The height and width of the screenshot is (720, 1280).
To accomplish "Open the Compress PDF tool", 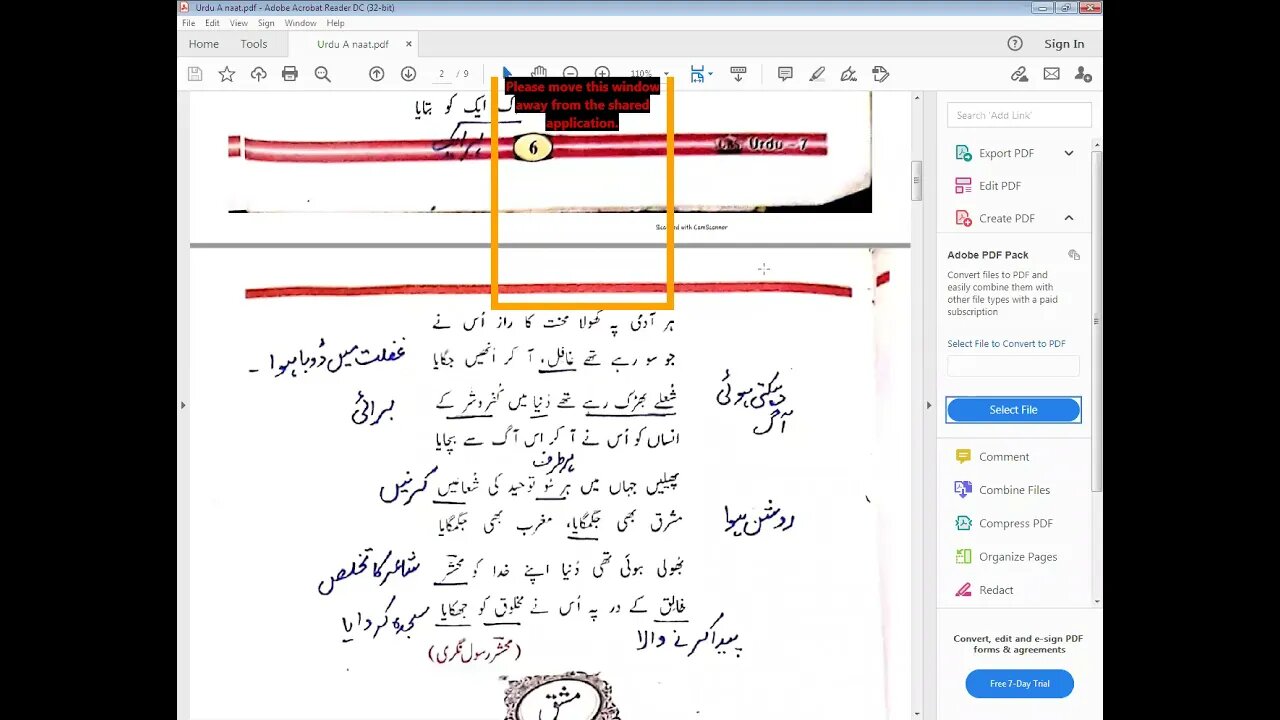I will click(x=1015, y=523).
